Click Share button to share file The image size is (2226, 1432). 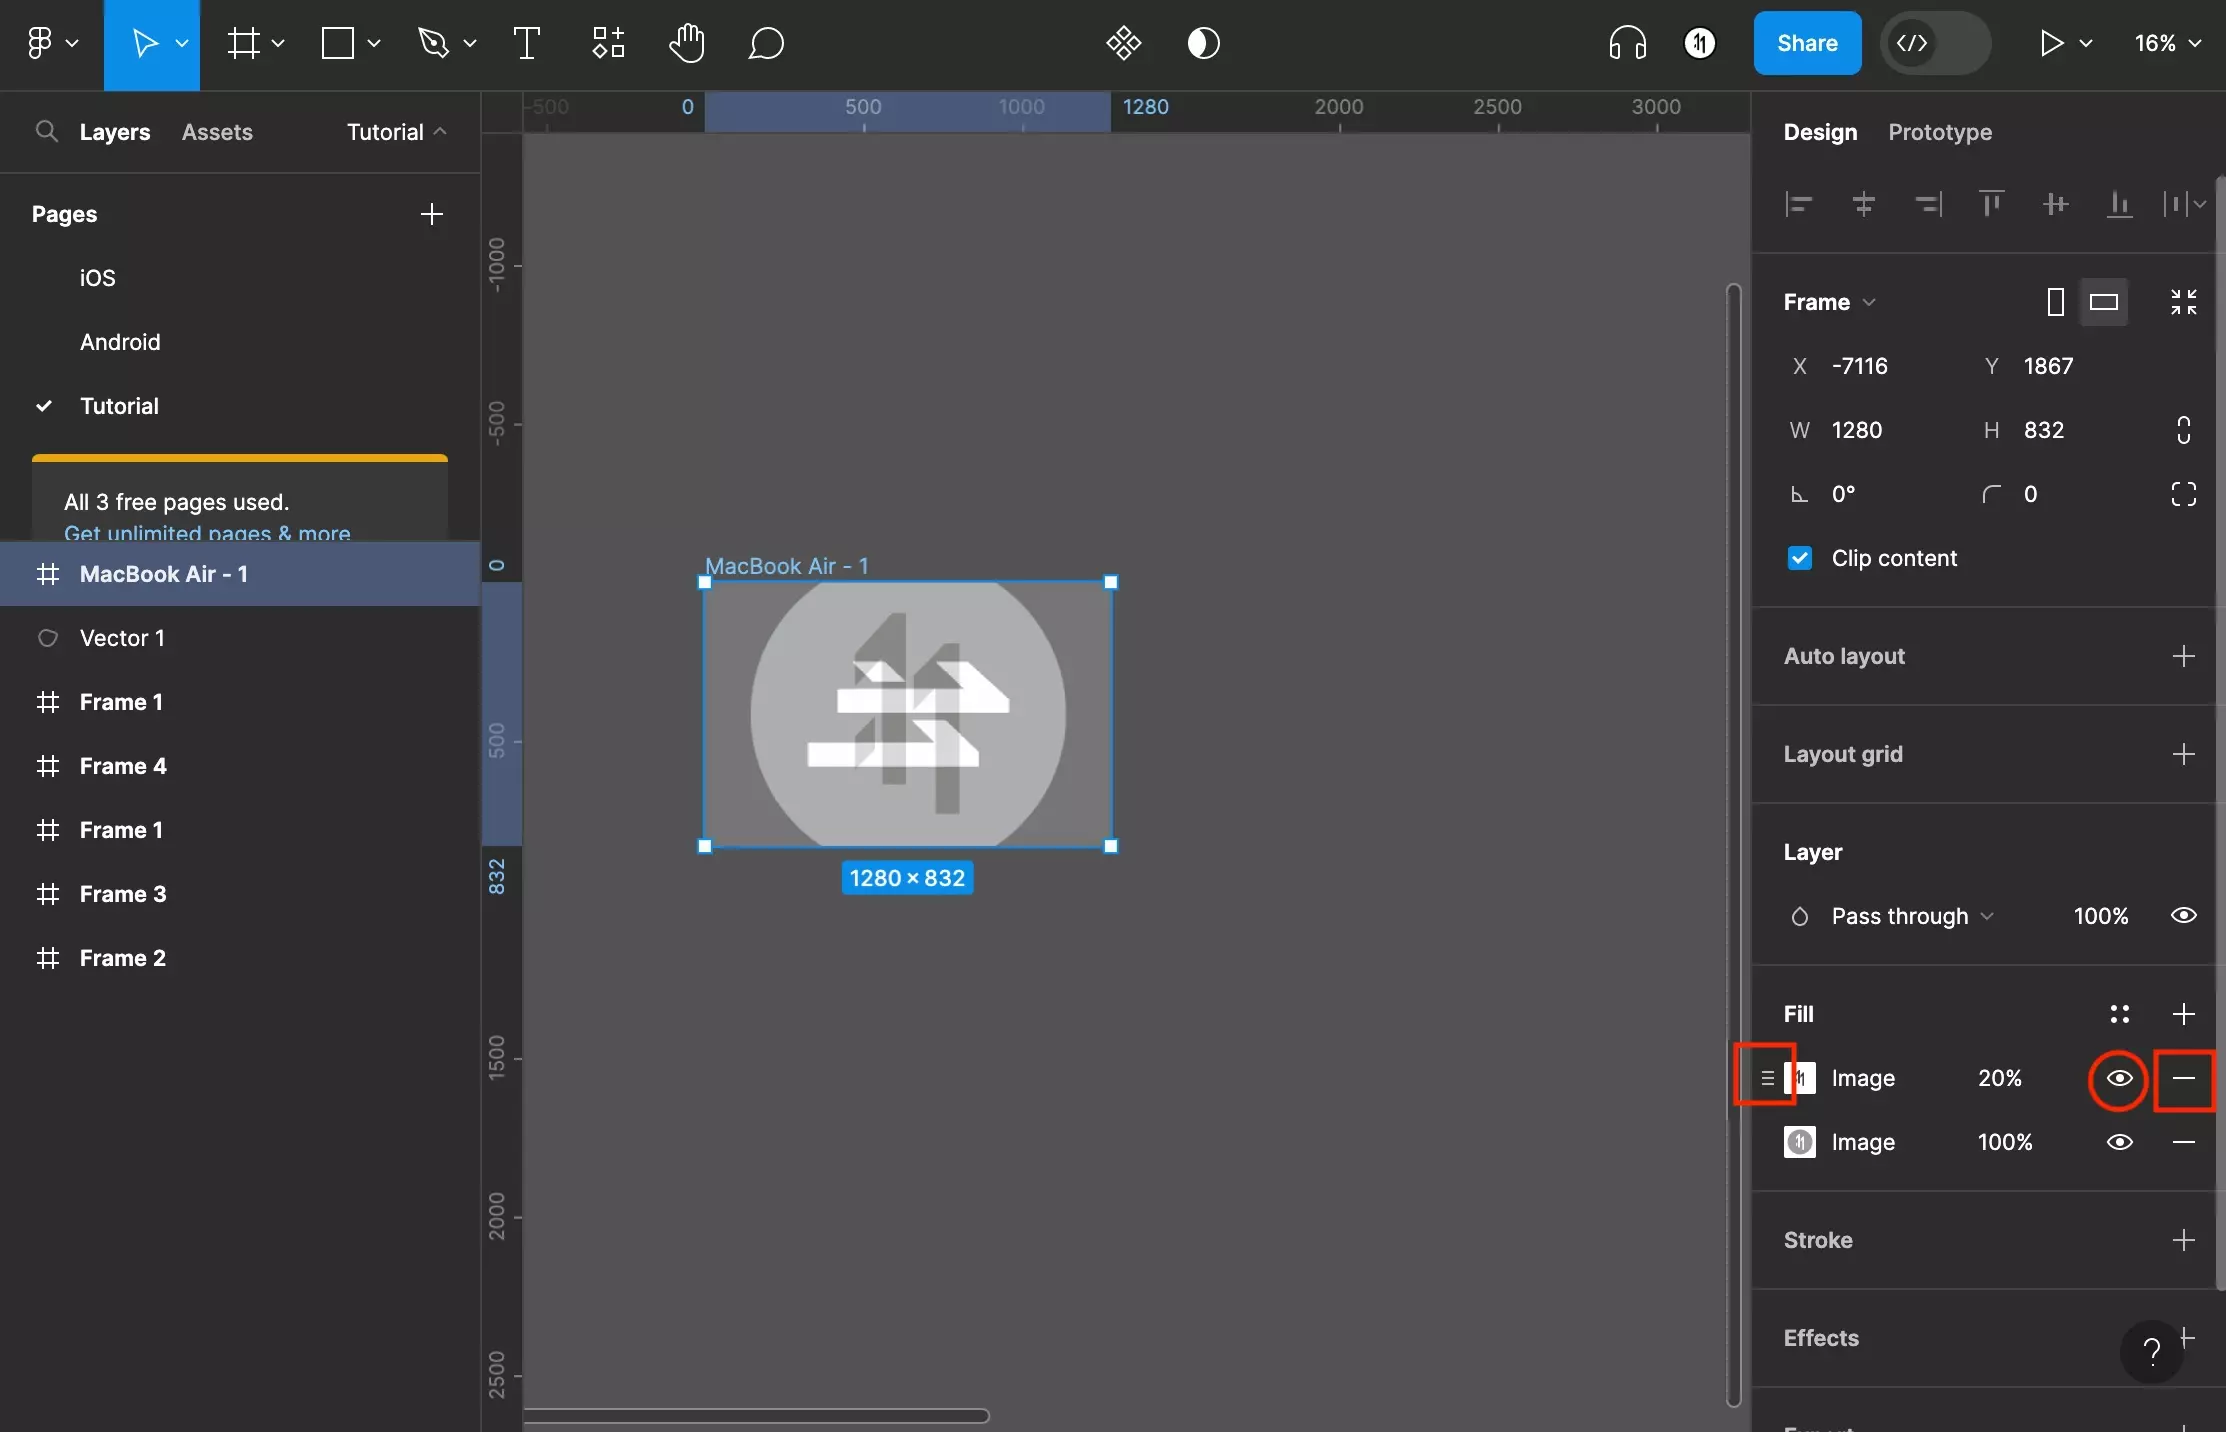(x=1806, y=42)
